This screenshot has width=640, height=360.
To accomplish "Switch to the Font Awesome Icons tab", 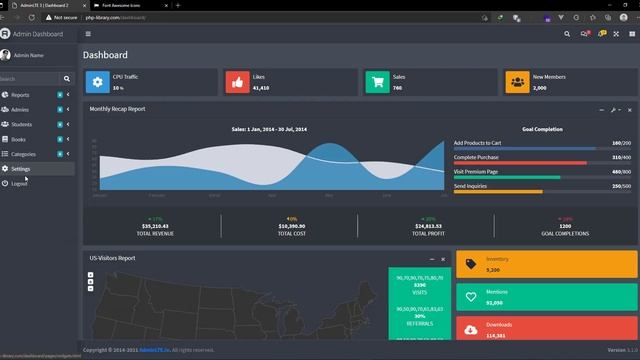I will [x=131, y=5].
